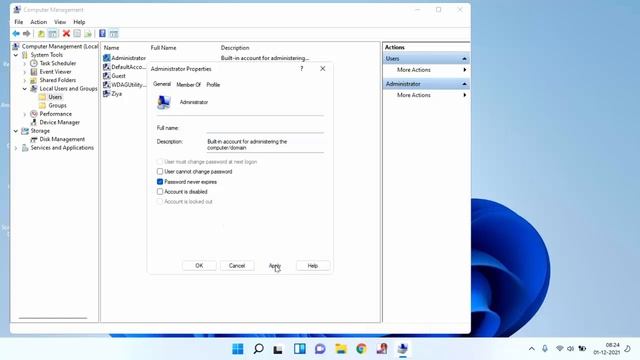Collapse the System Tools node
640x360 pixels.
(x=16, y=55)
